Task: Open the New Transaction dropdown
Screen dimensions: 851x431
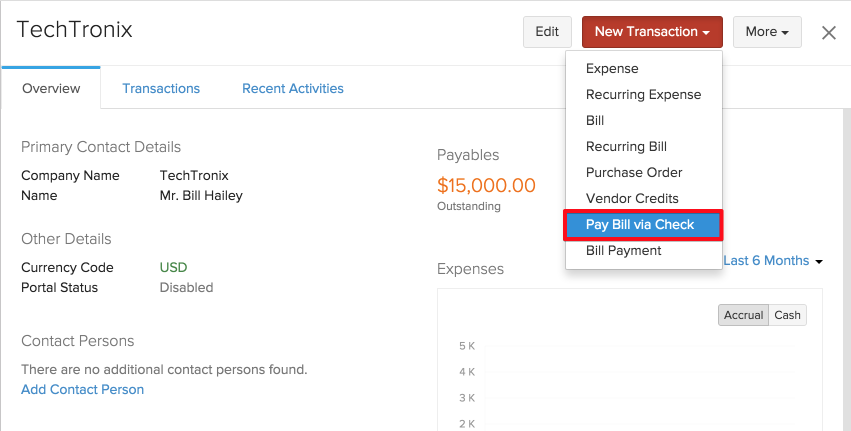Action: click(652, 32)
